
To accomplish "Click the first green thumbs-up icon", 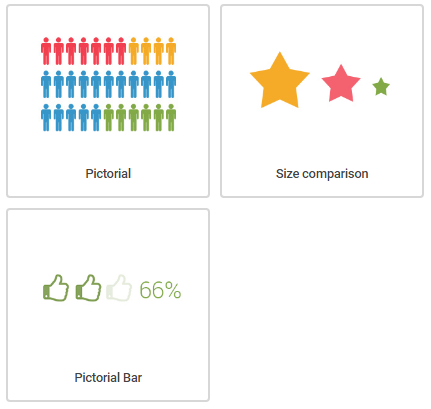I will (x=56, y=288).
